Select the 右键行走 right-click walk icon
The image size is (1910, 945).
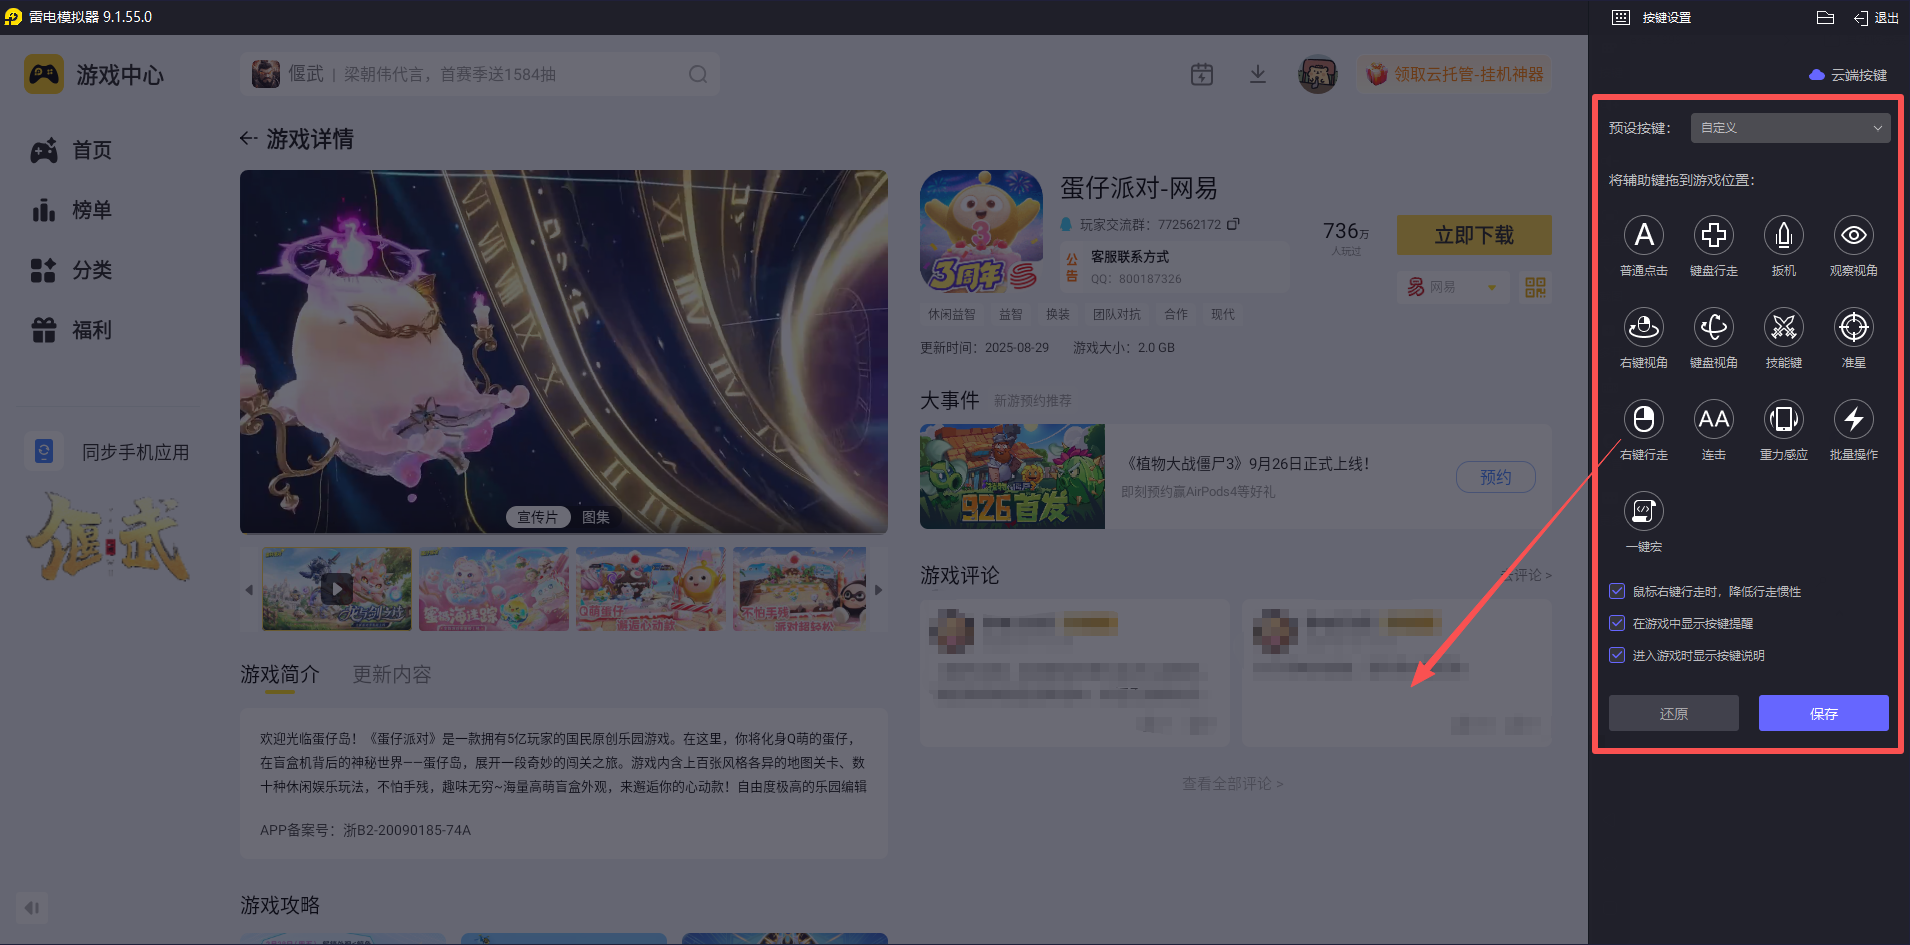pyautogui.click(x=1643, y=419)
